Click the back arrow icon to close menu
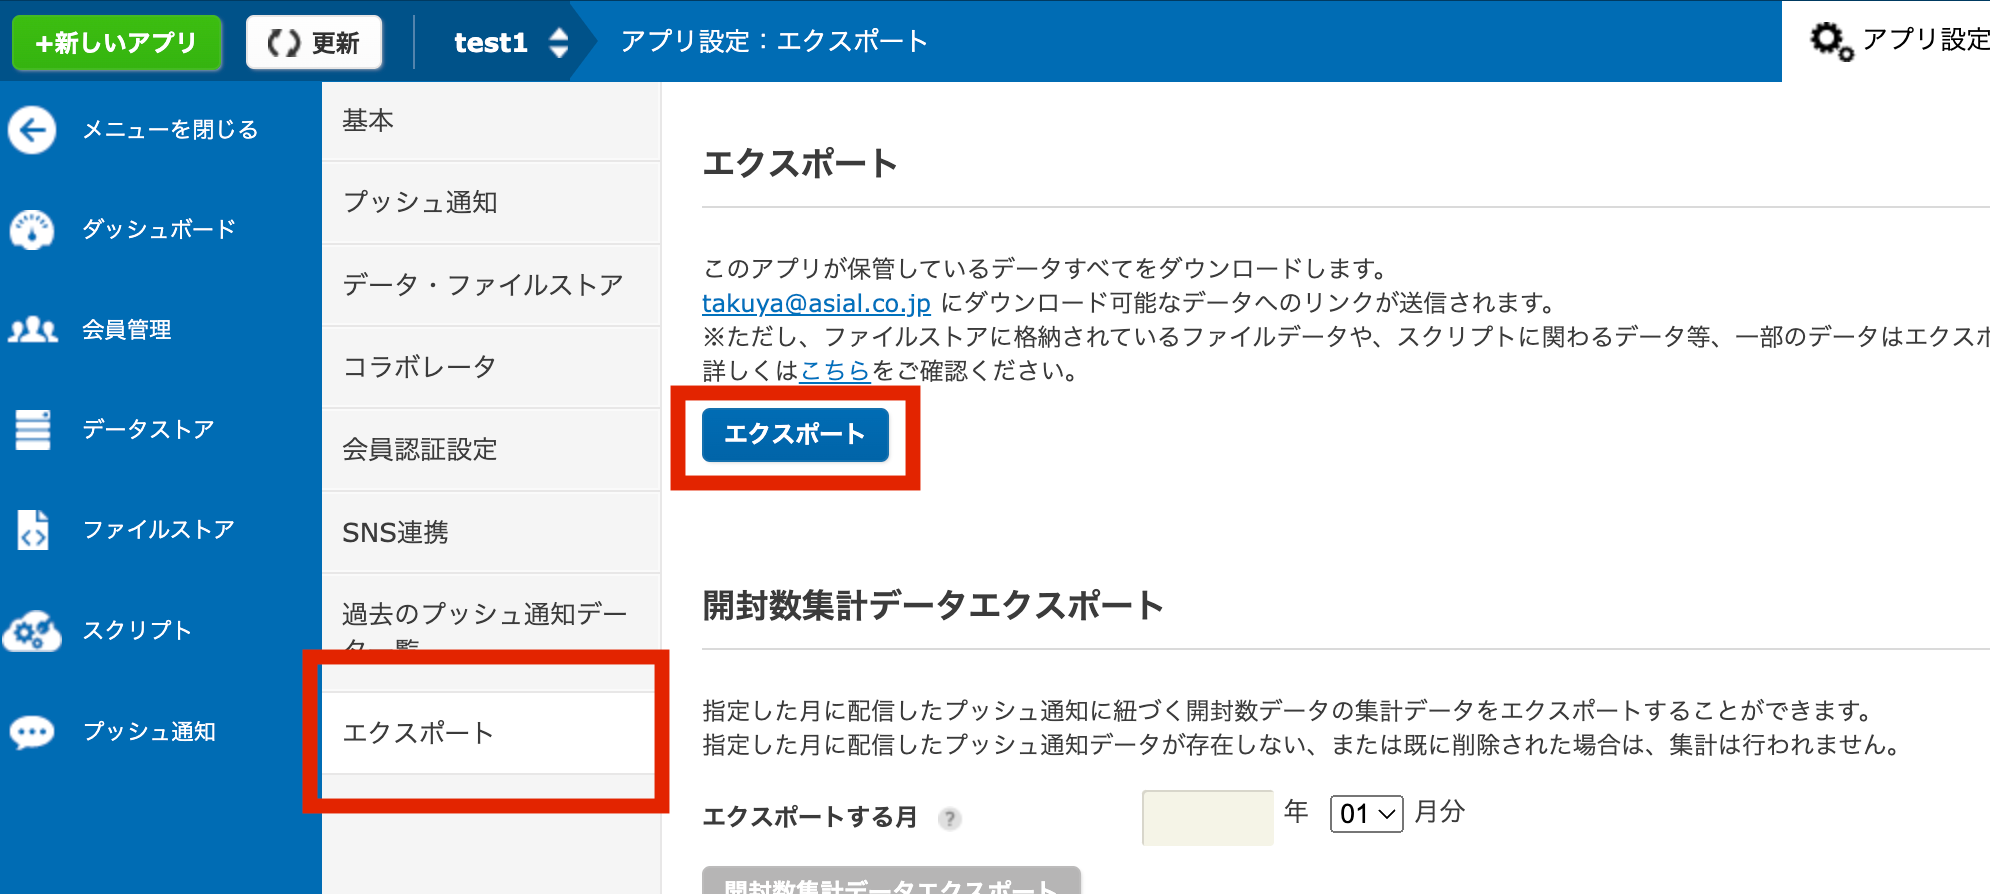The image size is (1990, 894). (x=32, y=130)
